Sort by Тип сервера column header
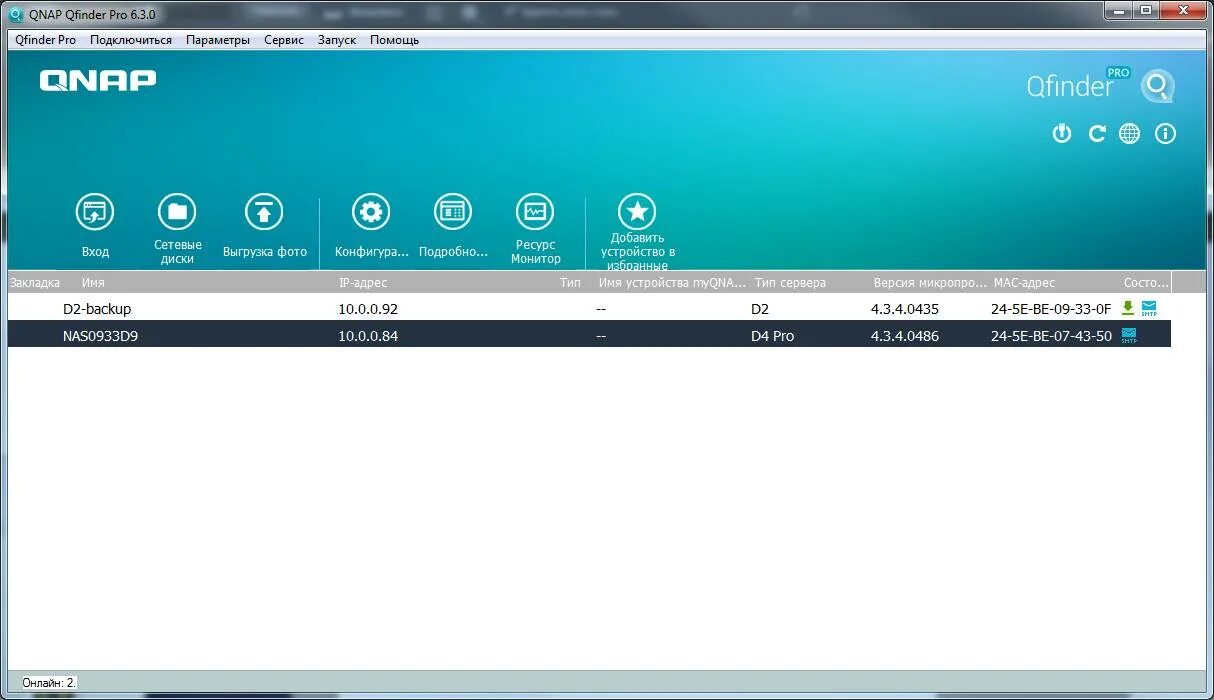 (x=790, y=282)
